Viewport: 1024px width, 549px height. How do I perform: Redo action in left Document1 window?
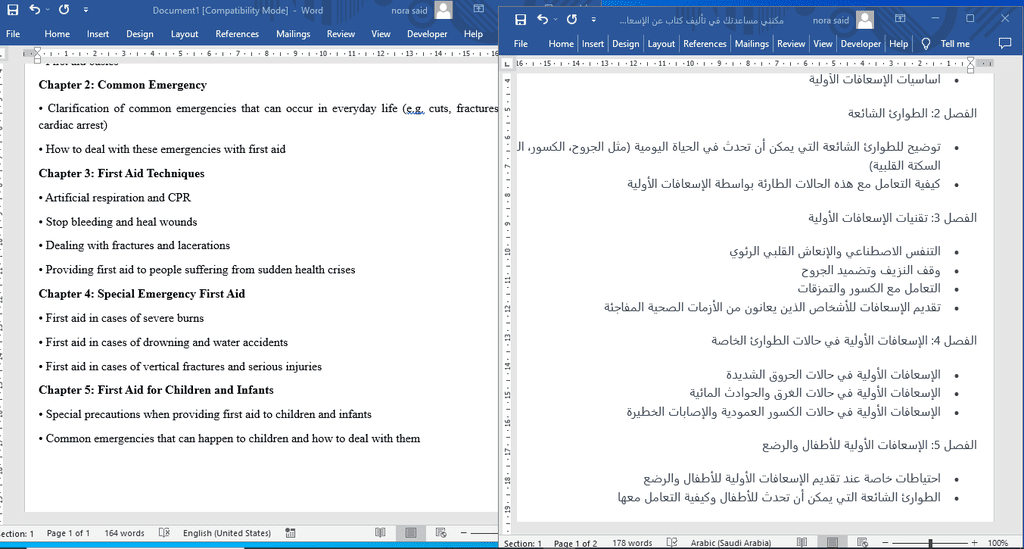63,10
